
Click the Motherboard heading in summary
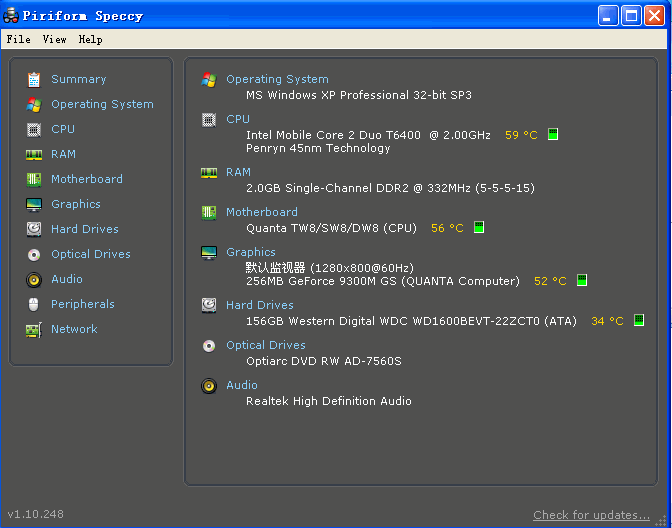coord(262,212)
